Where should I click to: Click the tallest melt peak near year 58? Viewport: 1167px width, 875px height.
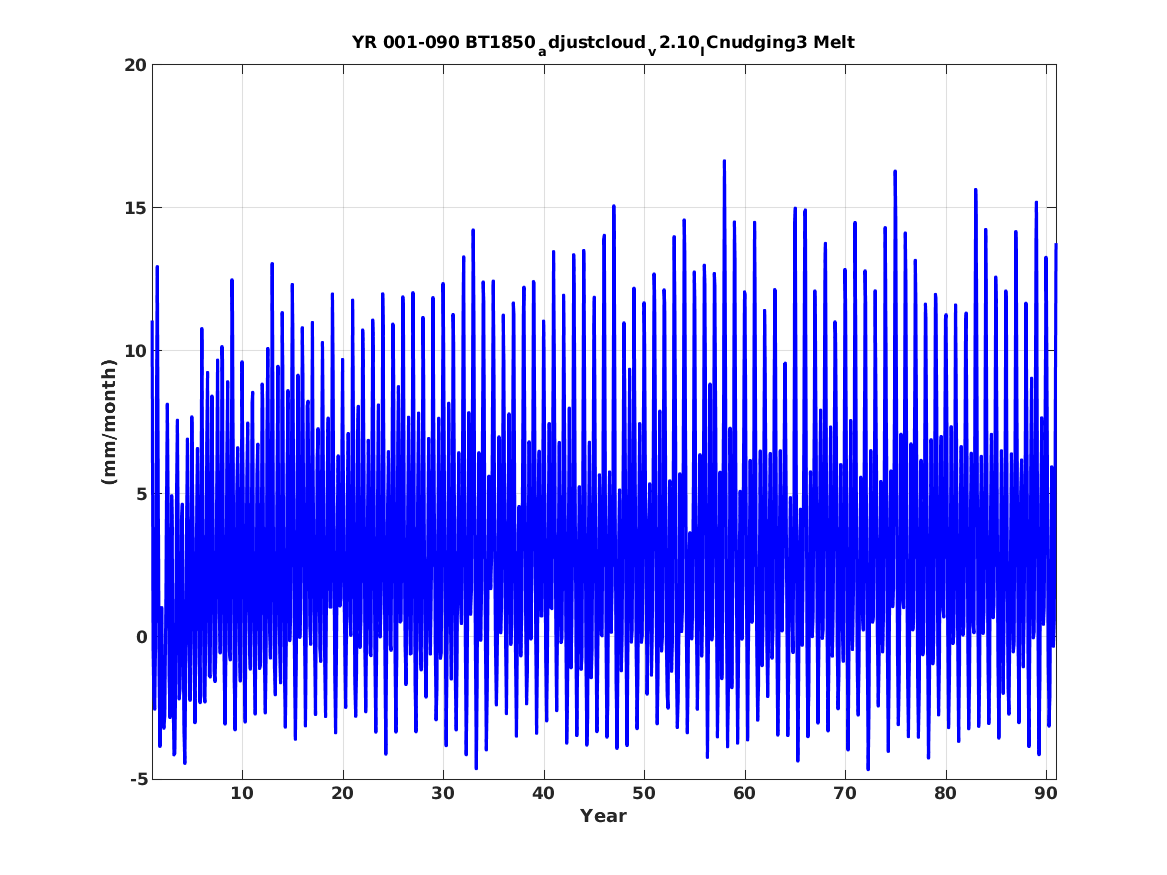[x=724, y=161]
